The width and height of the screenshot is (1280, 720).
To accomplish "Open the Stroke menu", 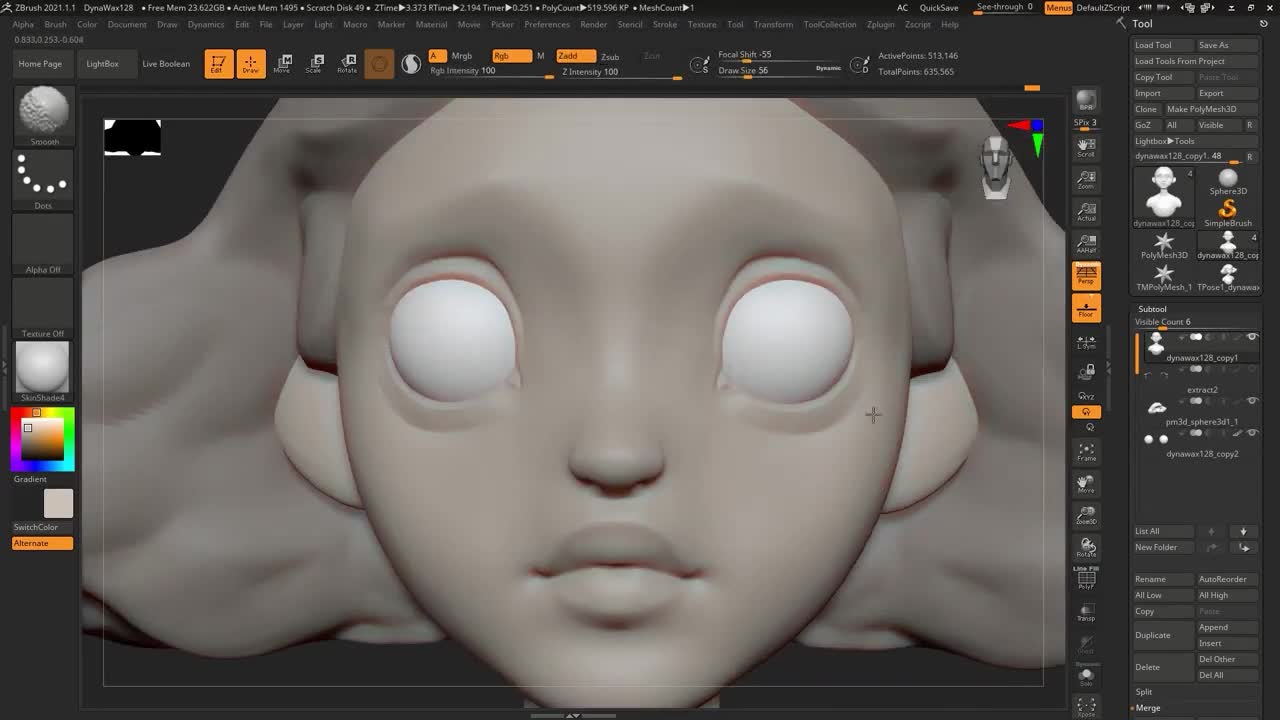I will tap(665, 24).
